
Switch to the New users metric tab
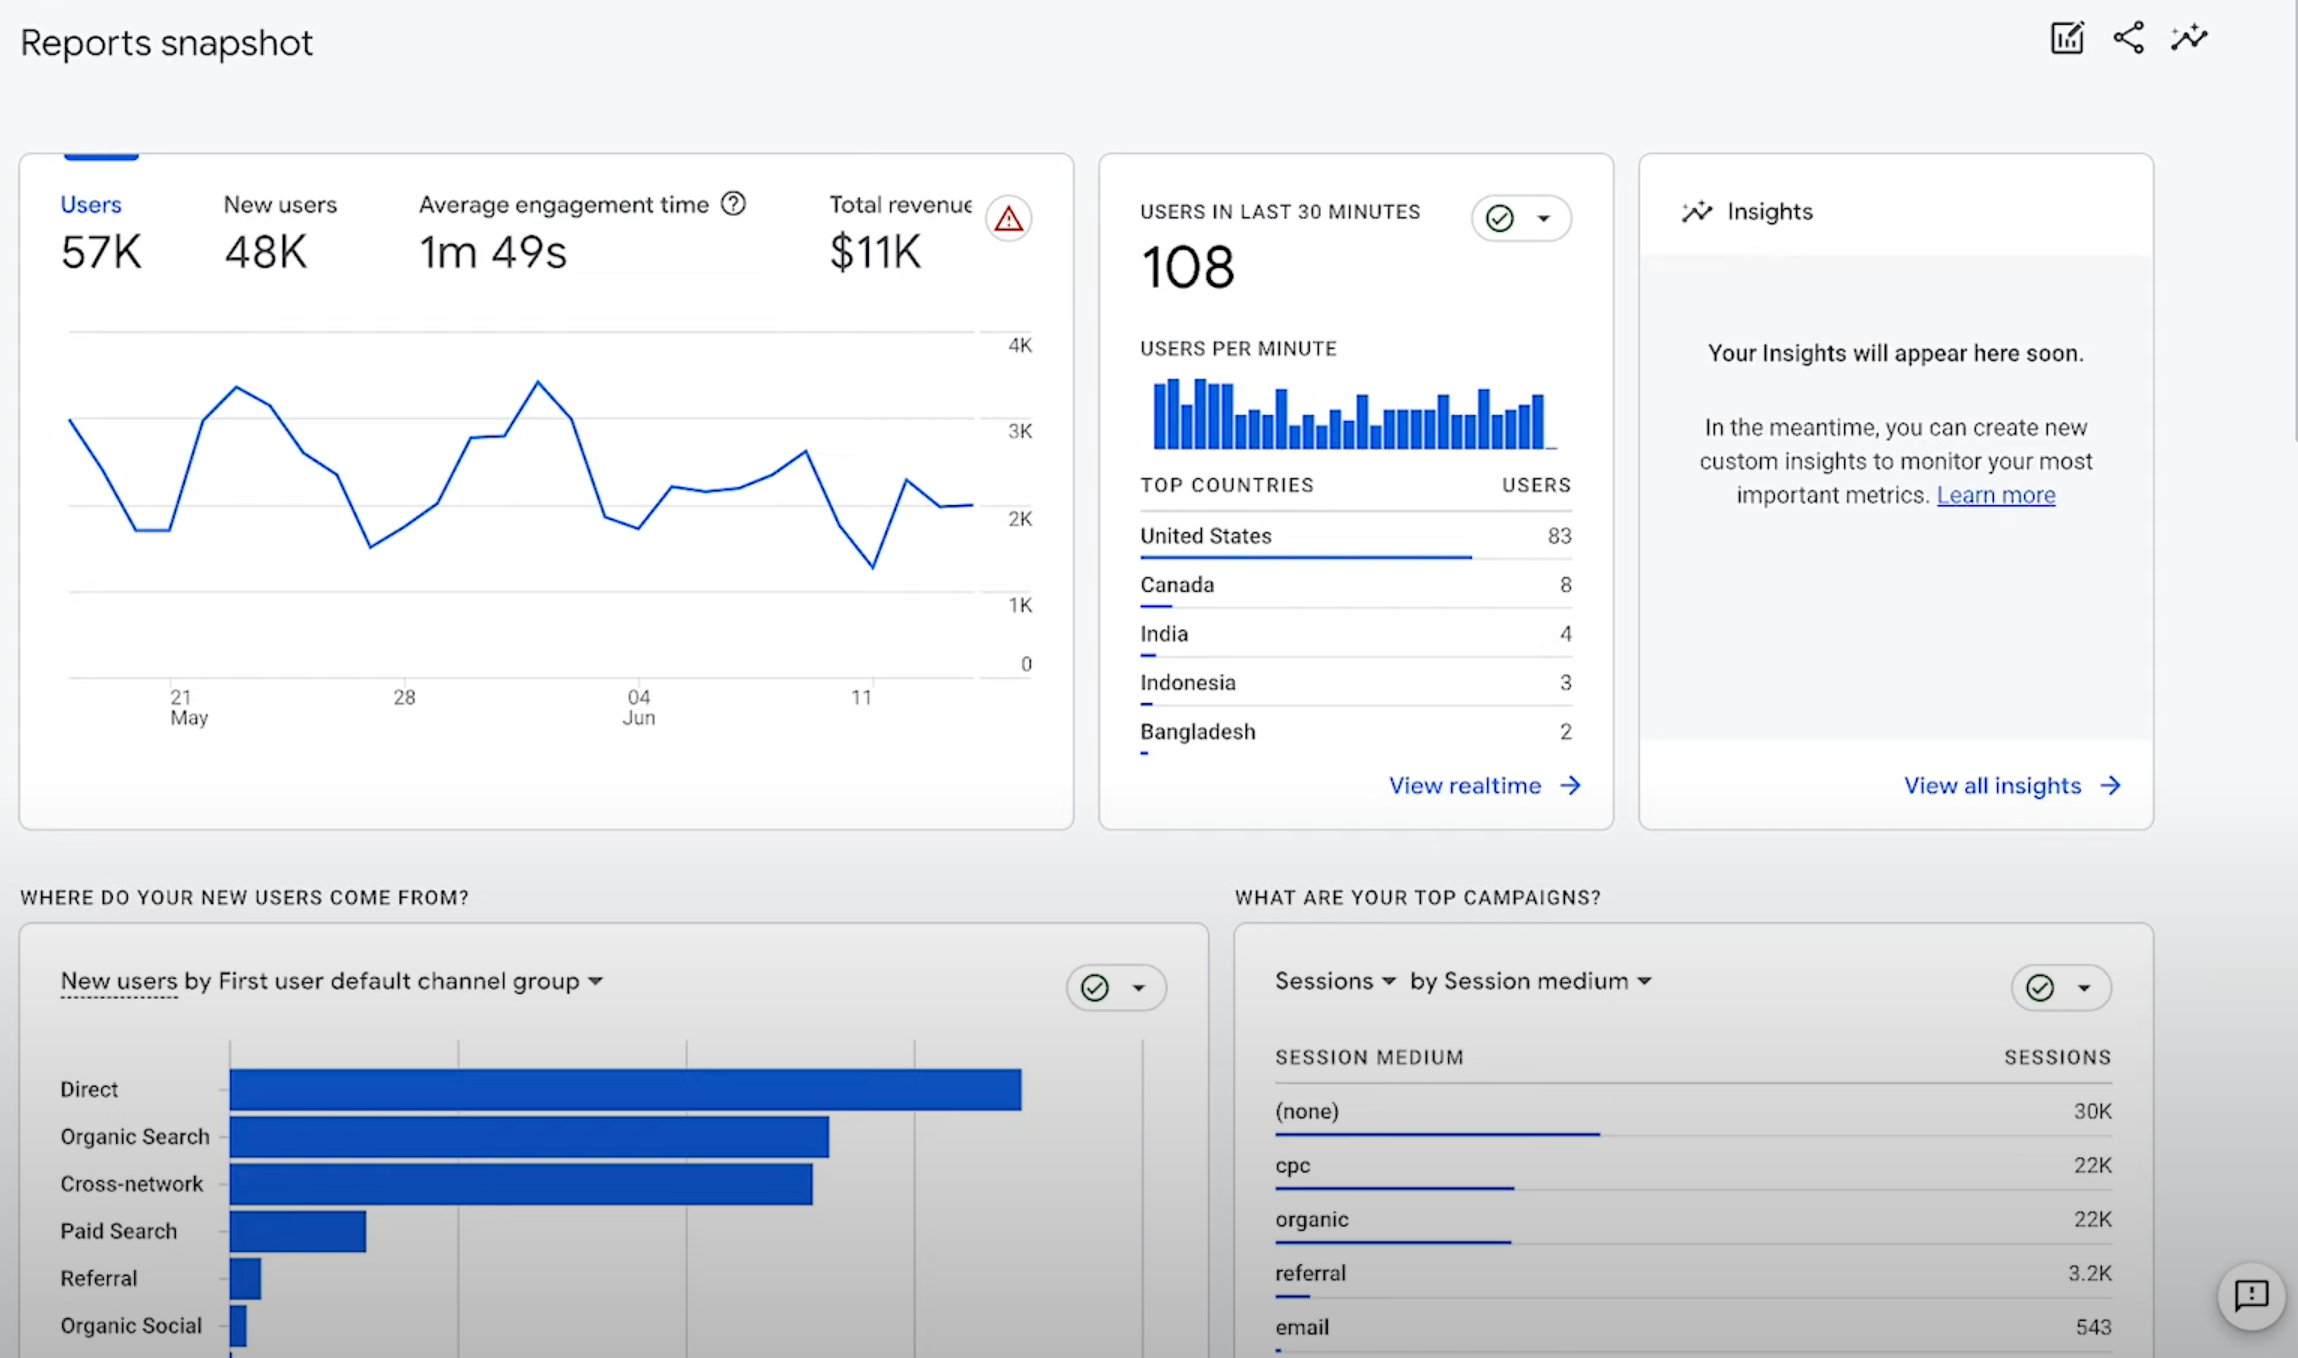click(280, 204)
